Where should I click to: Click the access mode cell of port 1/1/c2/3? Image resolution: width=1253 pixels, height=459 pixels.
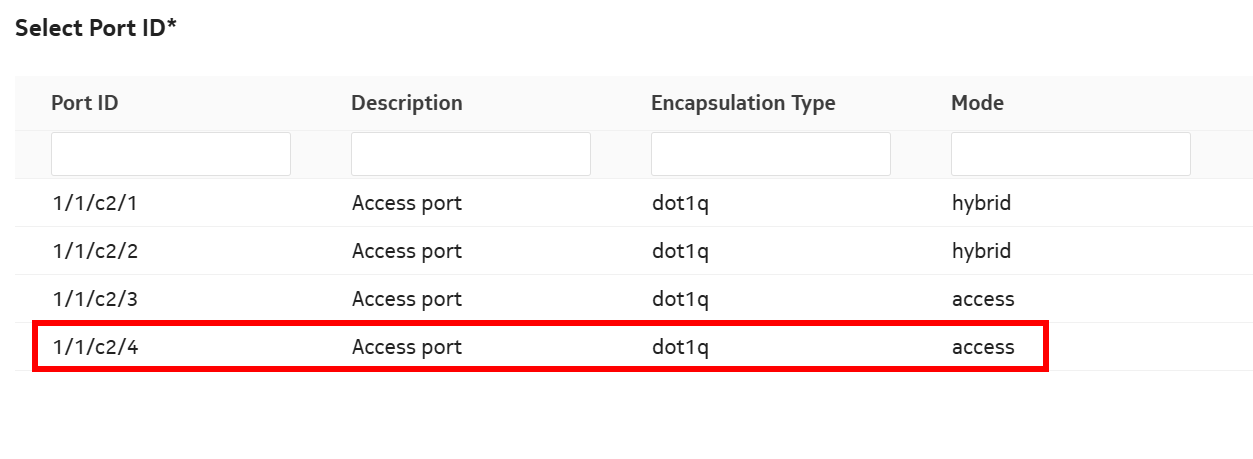[982, 299]
